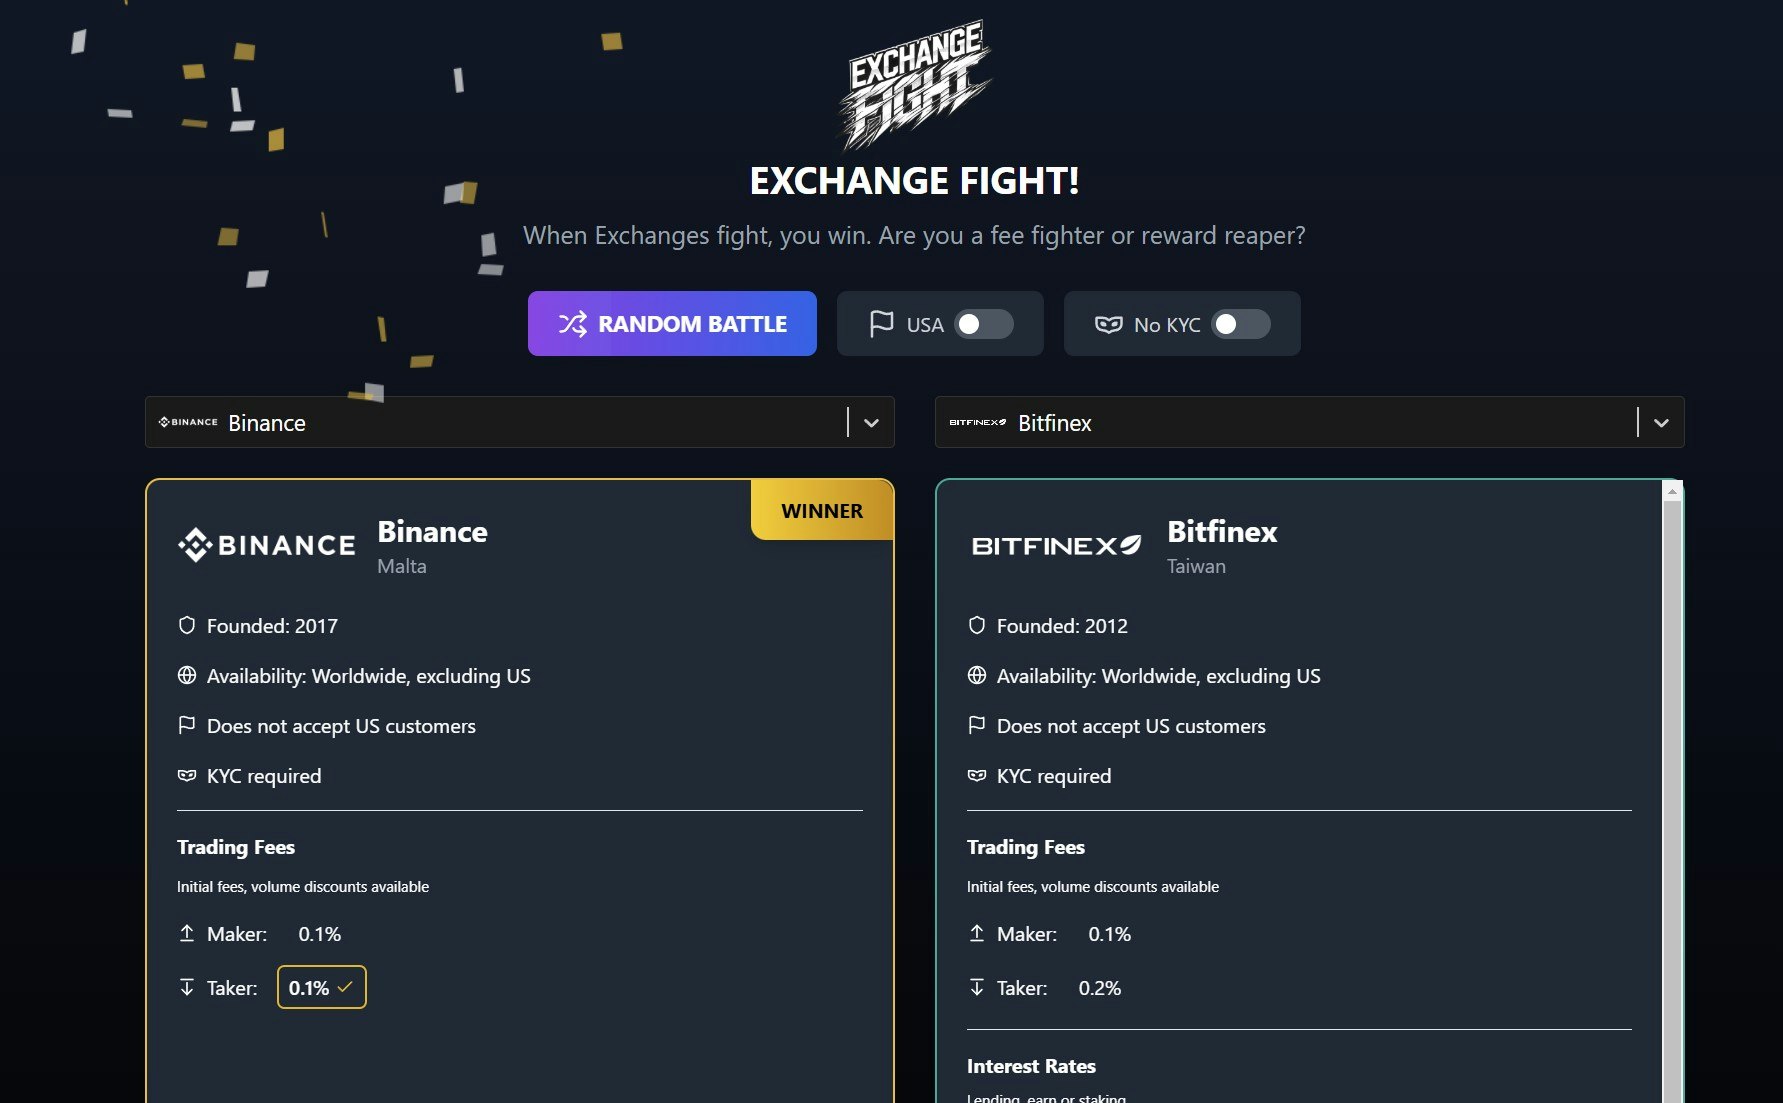Expand the Binance exchange dropdown chevron
Screen dimensions: 1783x1103
(x=871, y=423)
